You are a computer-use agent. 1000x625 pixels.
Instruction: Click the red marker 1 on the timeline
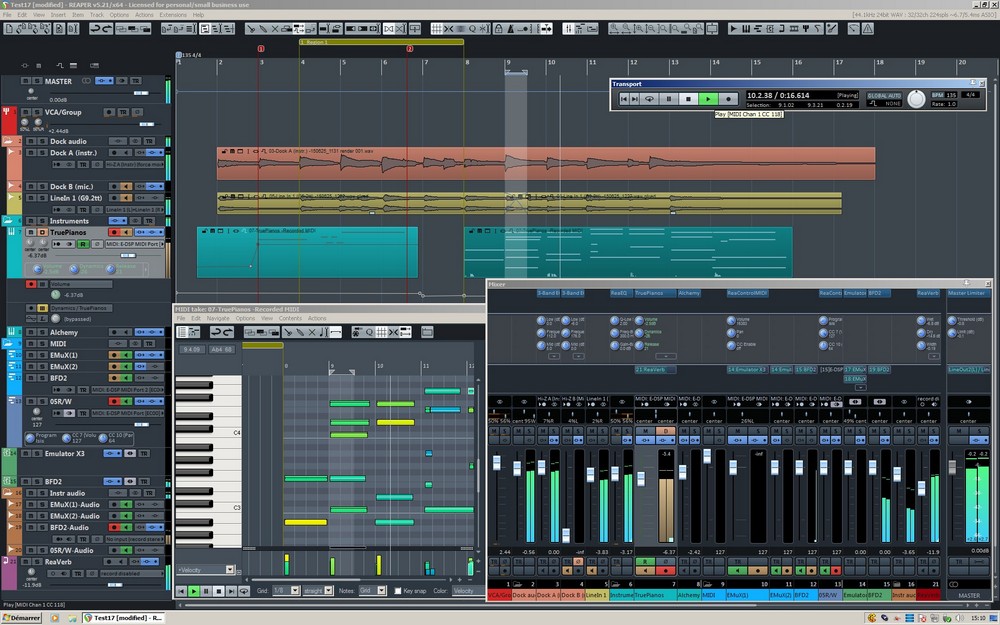pyautogui.click(x=261, y=48)
